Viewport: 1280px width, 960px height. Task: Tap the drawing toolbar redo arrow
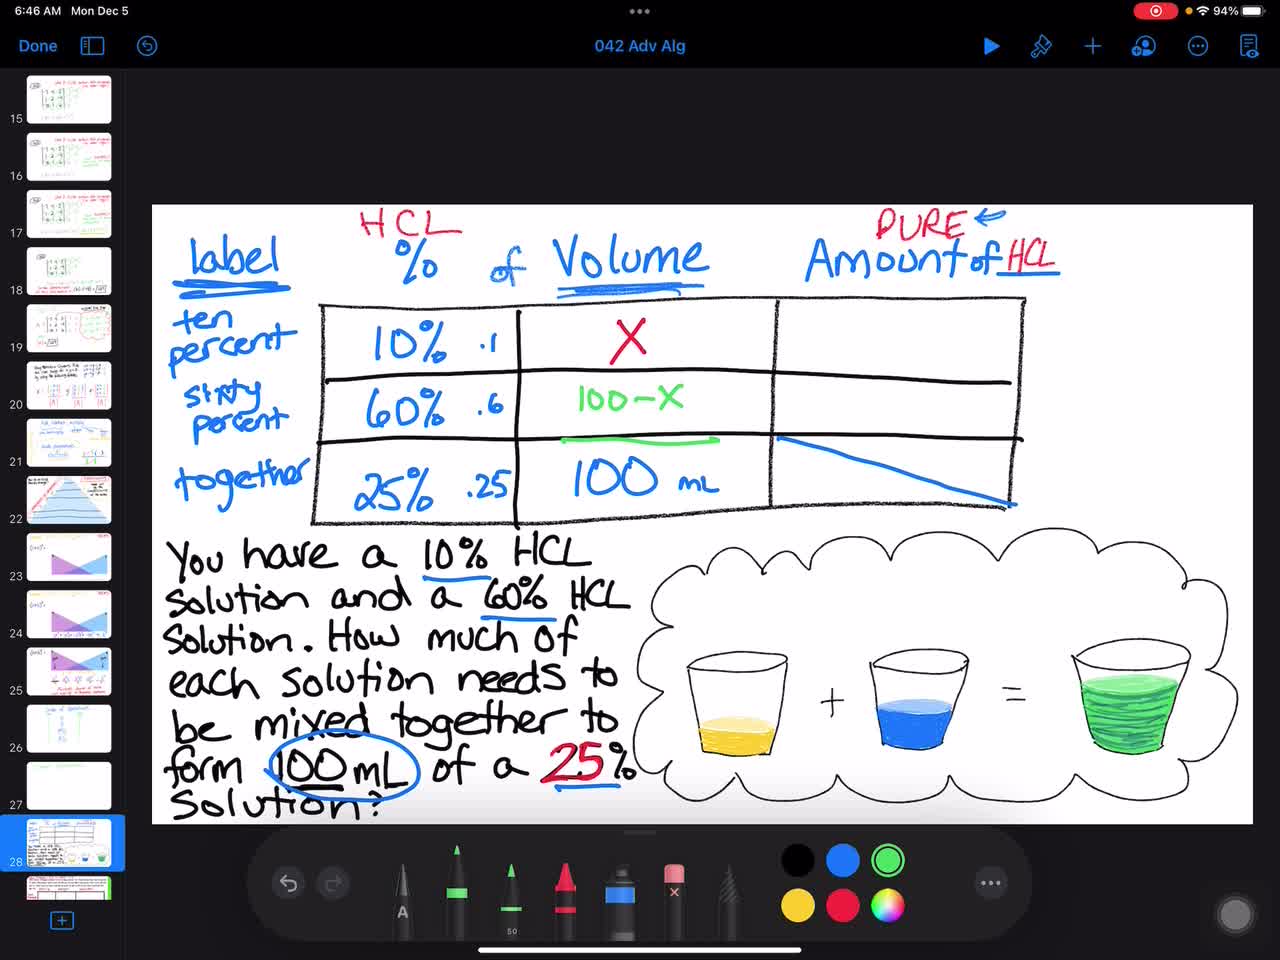[333, 883]
